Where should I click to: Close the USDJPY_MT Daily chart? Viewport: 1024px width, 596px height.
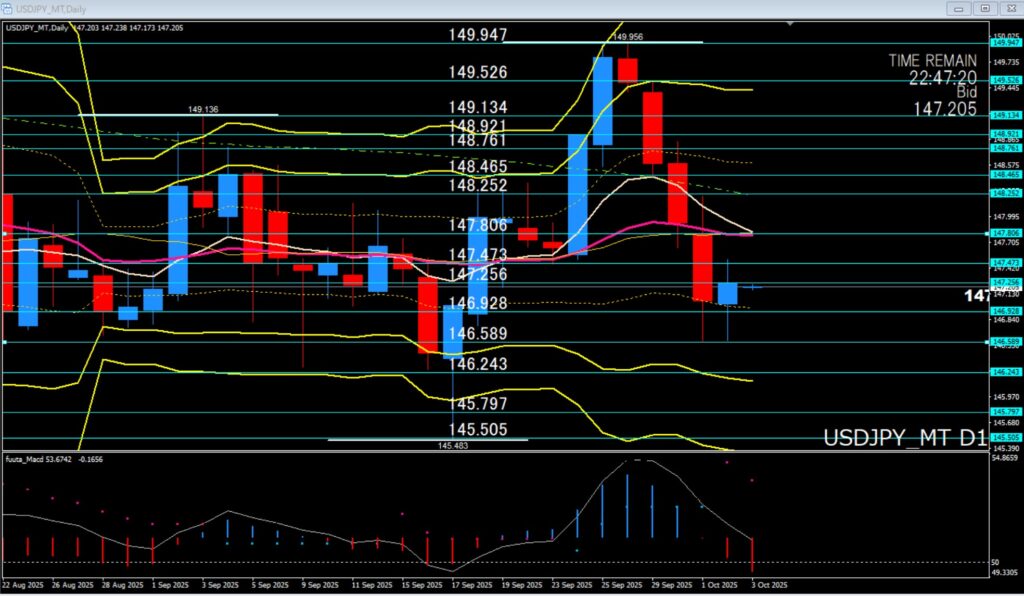coord(1008,8)
